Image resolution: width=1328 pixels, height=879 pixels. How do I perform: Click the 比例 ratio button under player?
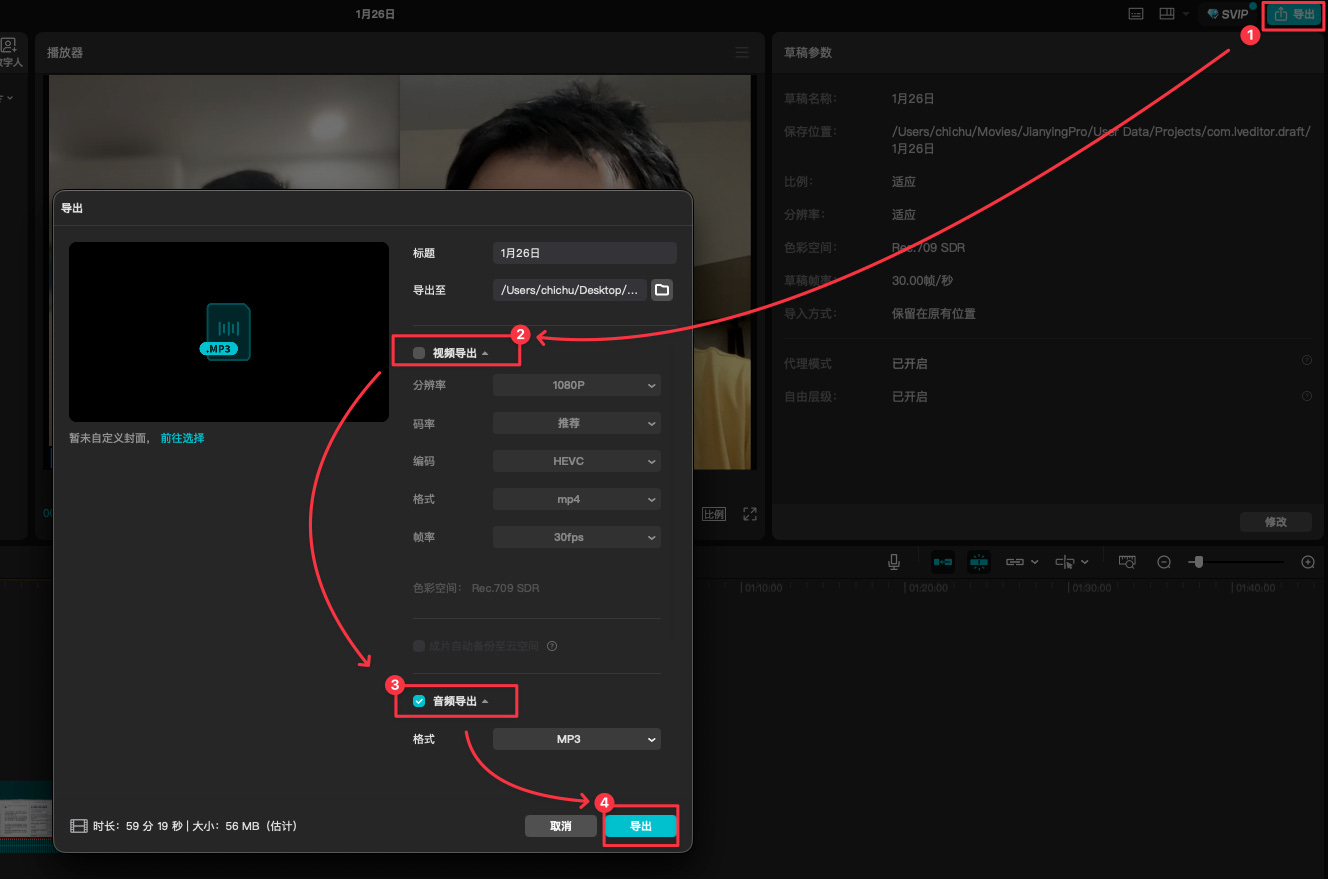click(714, 514)
